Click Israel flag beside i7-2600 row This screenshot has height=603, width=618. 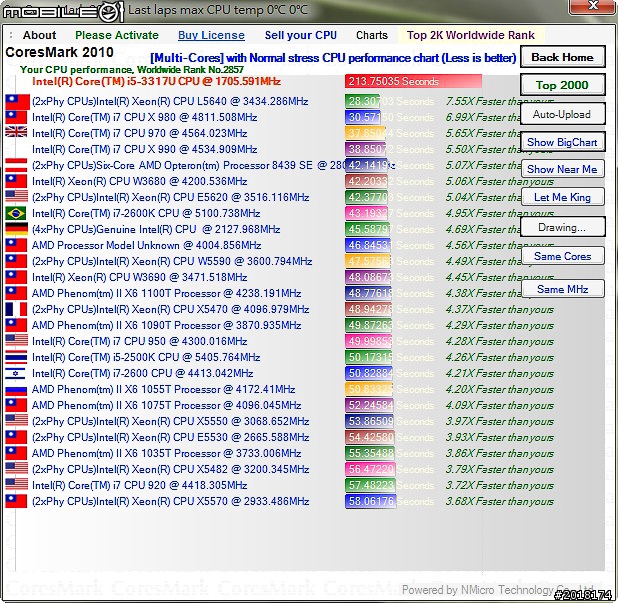pos(17,373)
